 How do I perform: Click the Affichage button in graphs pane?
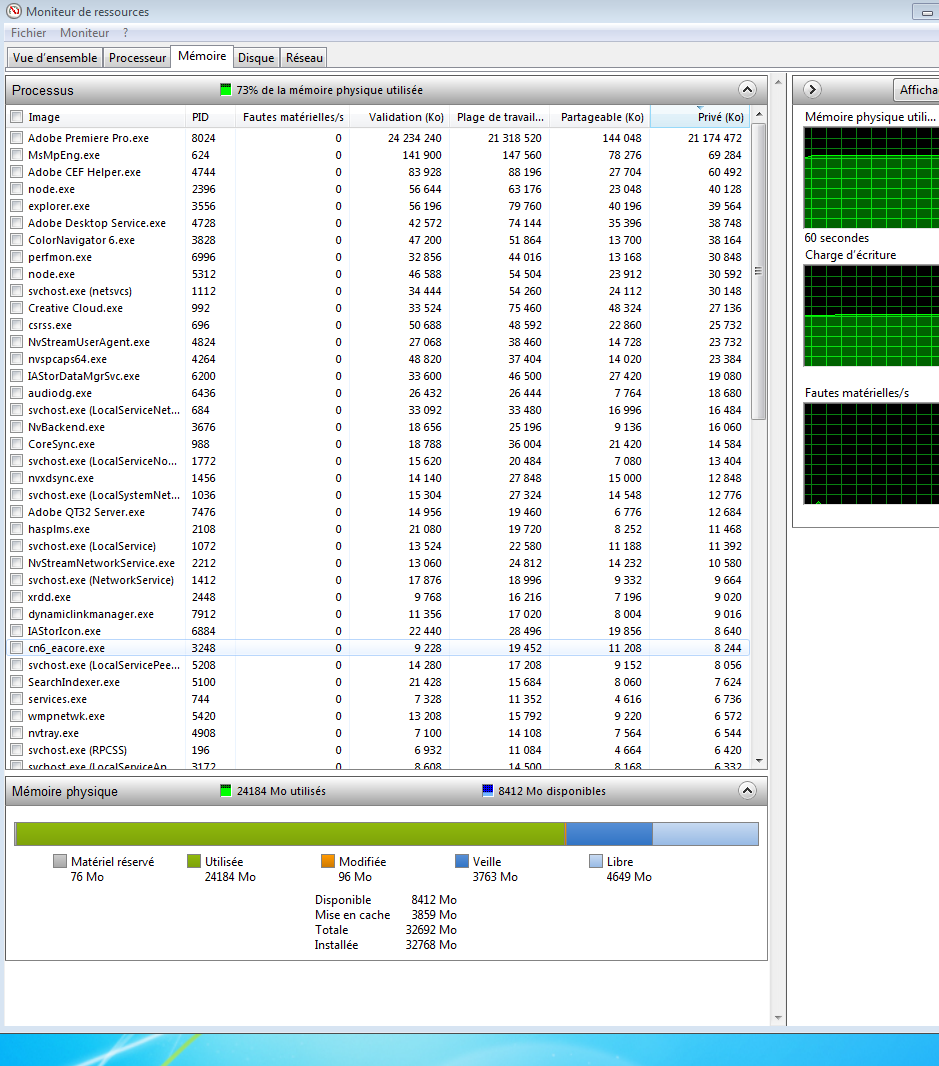click(x=917, y=90)
